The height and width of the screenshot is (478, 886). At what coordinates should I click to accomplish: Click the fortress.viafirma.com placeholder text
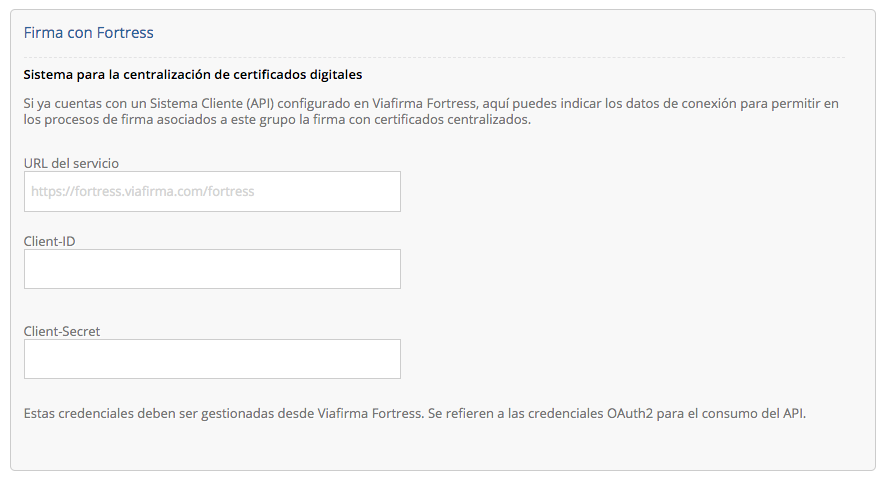coord(142,192)
